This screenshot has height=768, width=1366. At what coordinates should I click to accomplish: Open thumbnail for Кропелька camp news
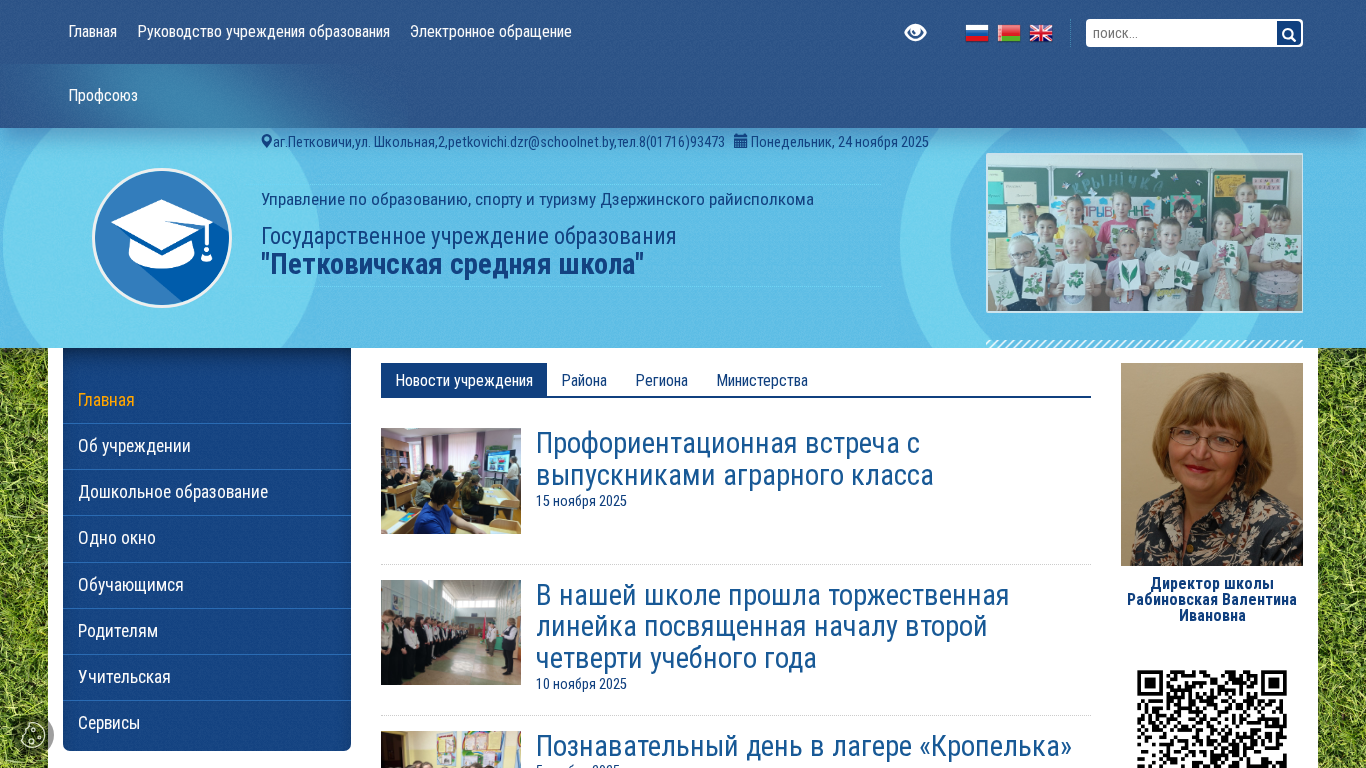(451, 750)
